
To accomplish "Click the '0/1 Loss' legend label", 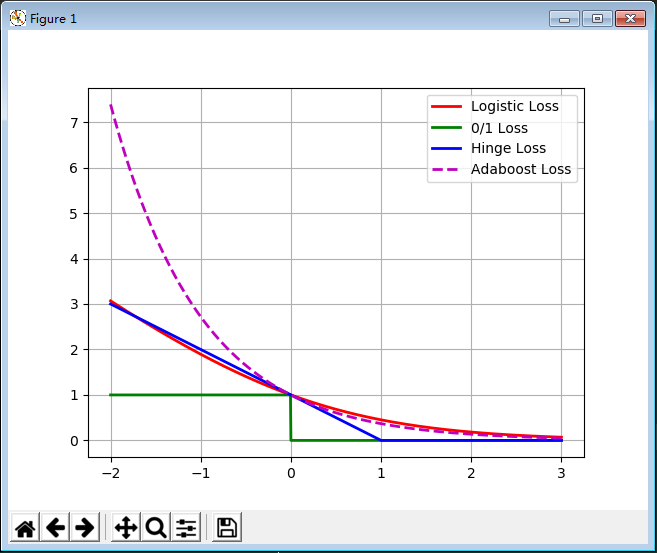I will point(499,128).
